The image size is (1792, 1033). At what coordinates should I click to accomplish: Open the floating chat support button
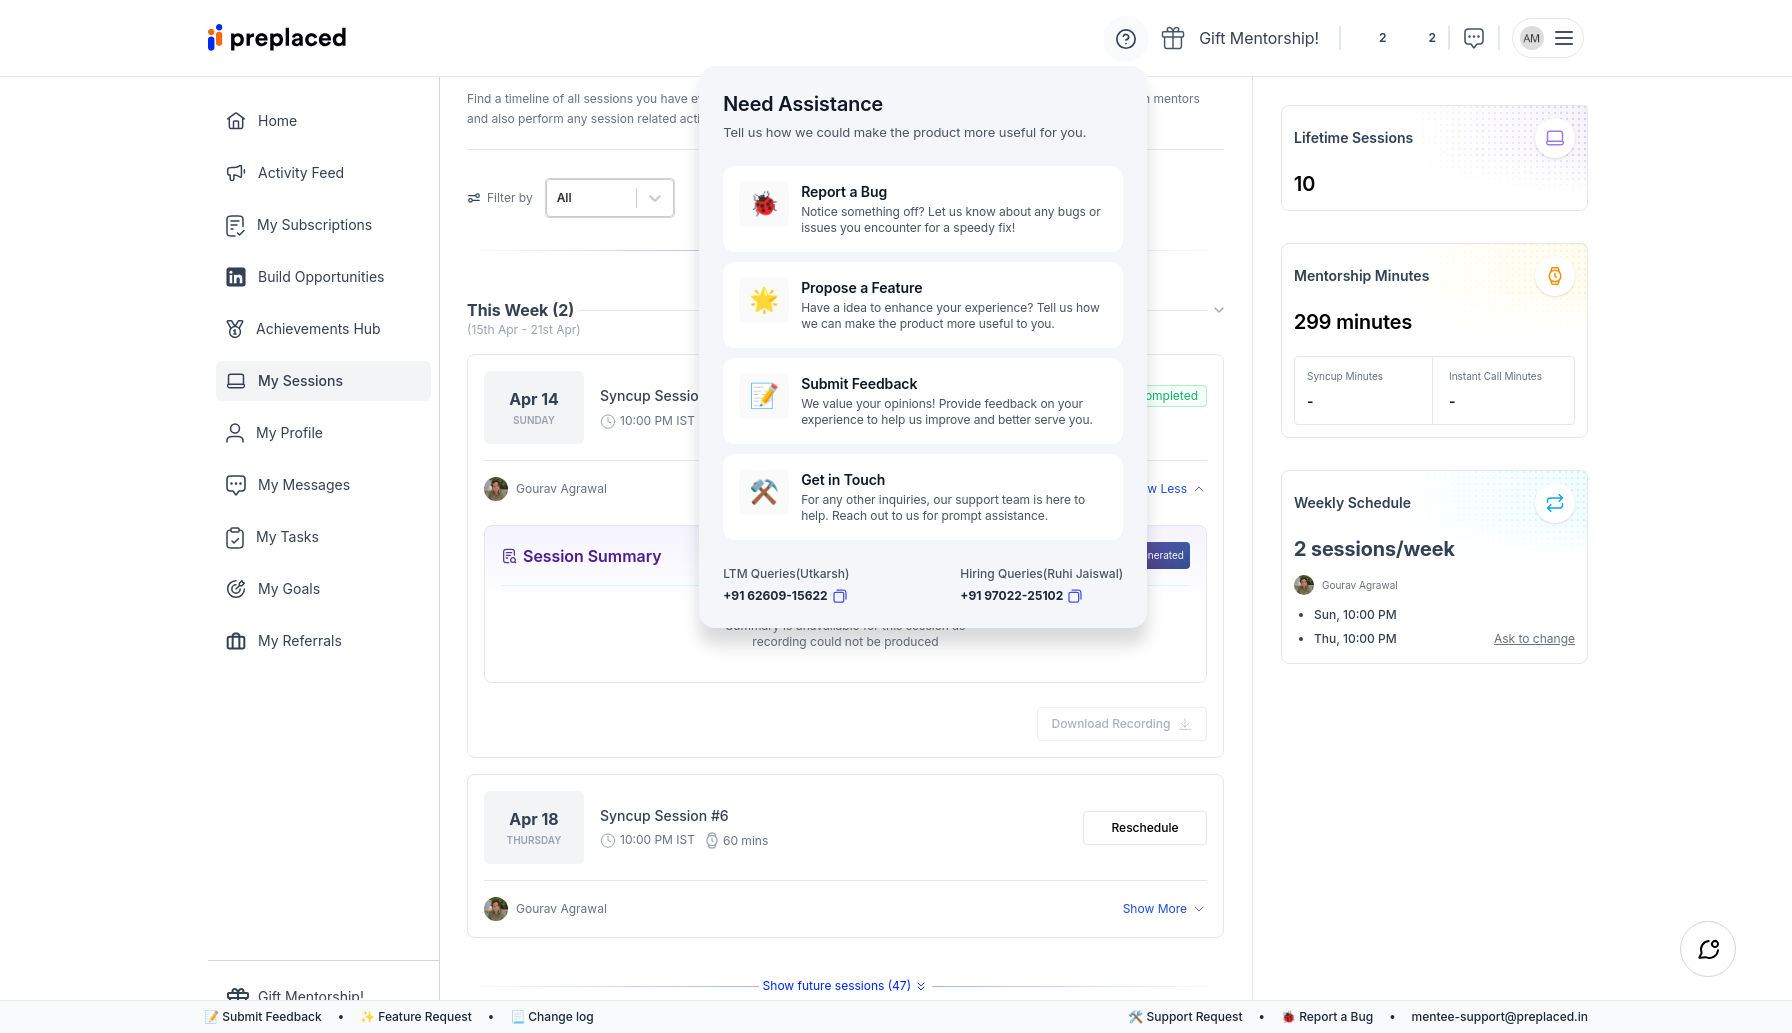click(1708, 949)
